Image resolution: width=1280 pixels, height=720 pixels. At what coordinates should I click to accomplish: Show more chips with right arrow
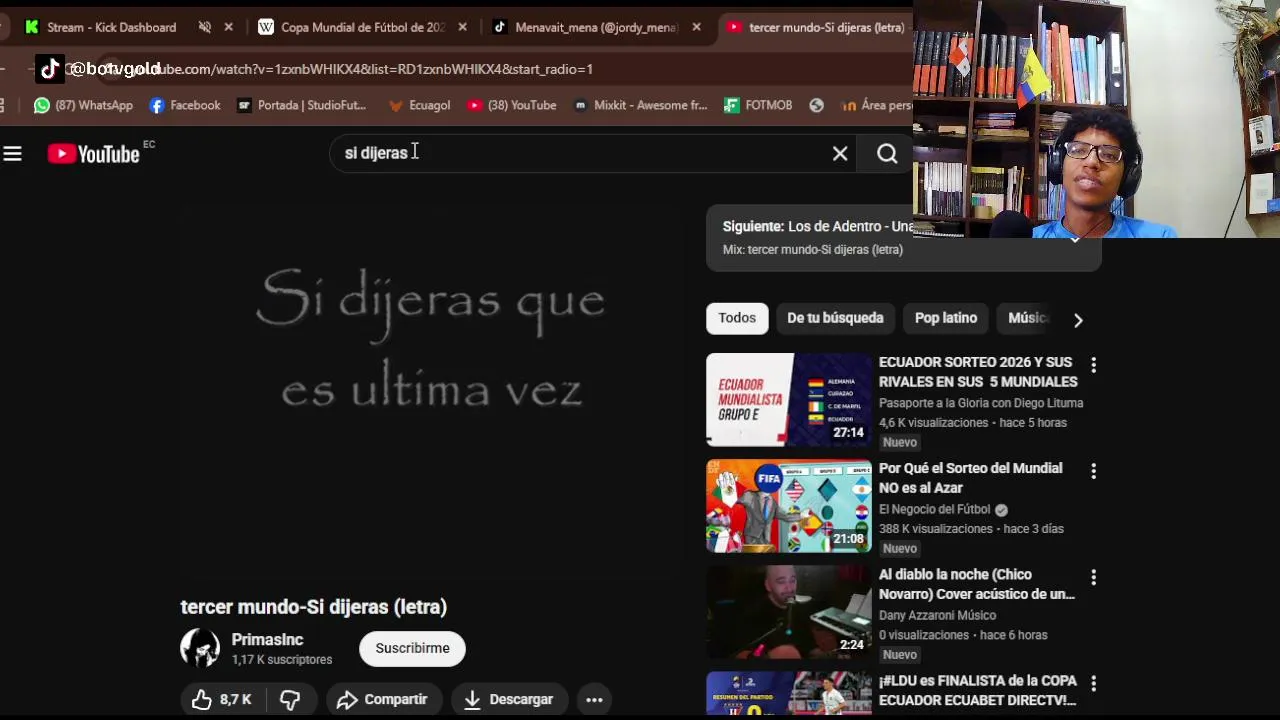tap(1078, 320)
